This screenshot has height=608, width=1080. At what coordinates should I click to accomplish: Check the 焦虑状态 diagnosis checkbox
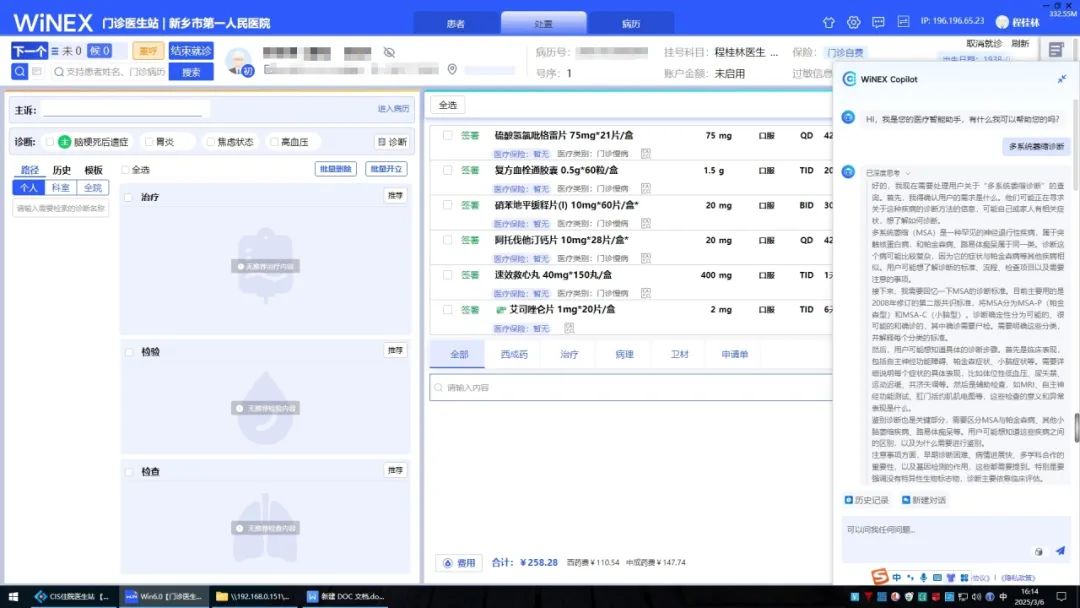click(x=211, y=142)
